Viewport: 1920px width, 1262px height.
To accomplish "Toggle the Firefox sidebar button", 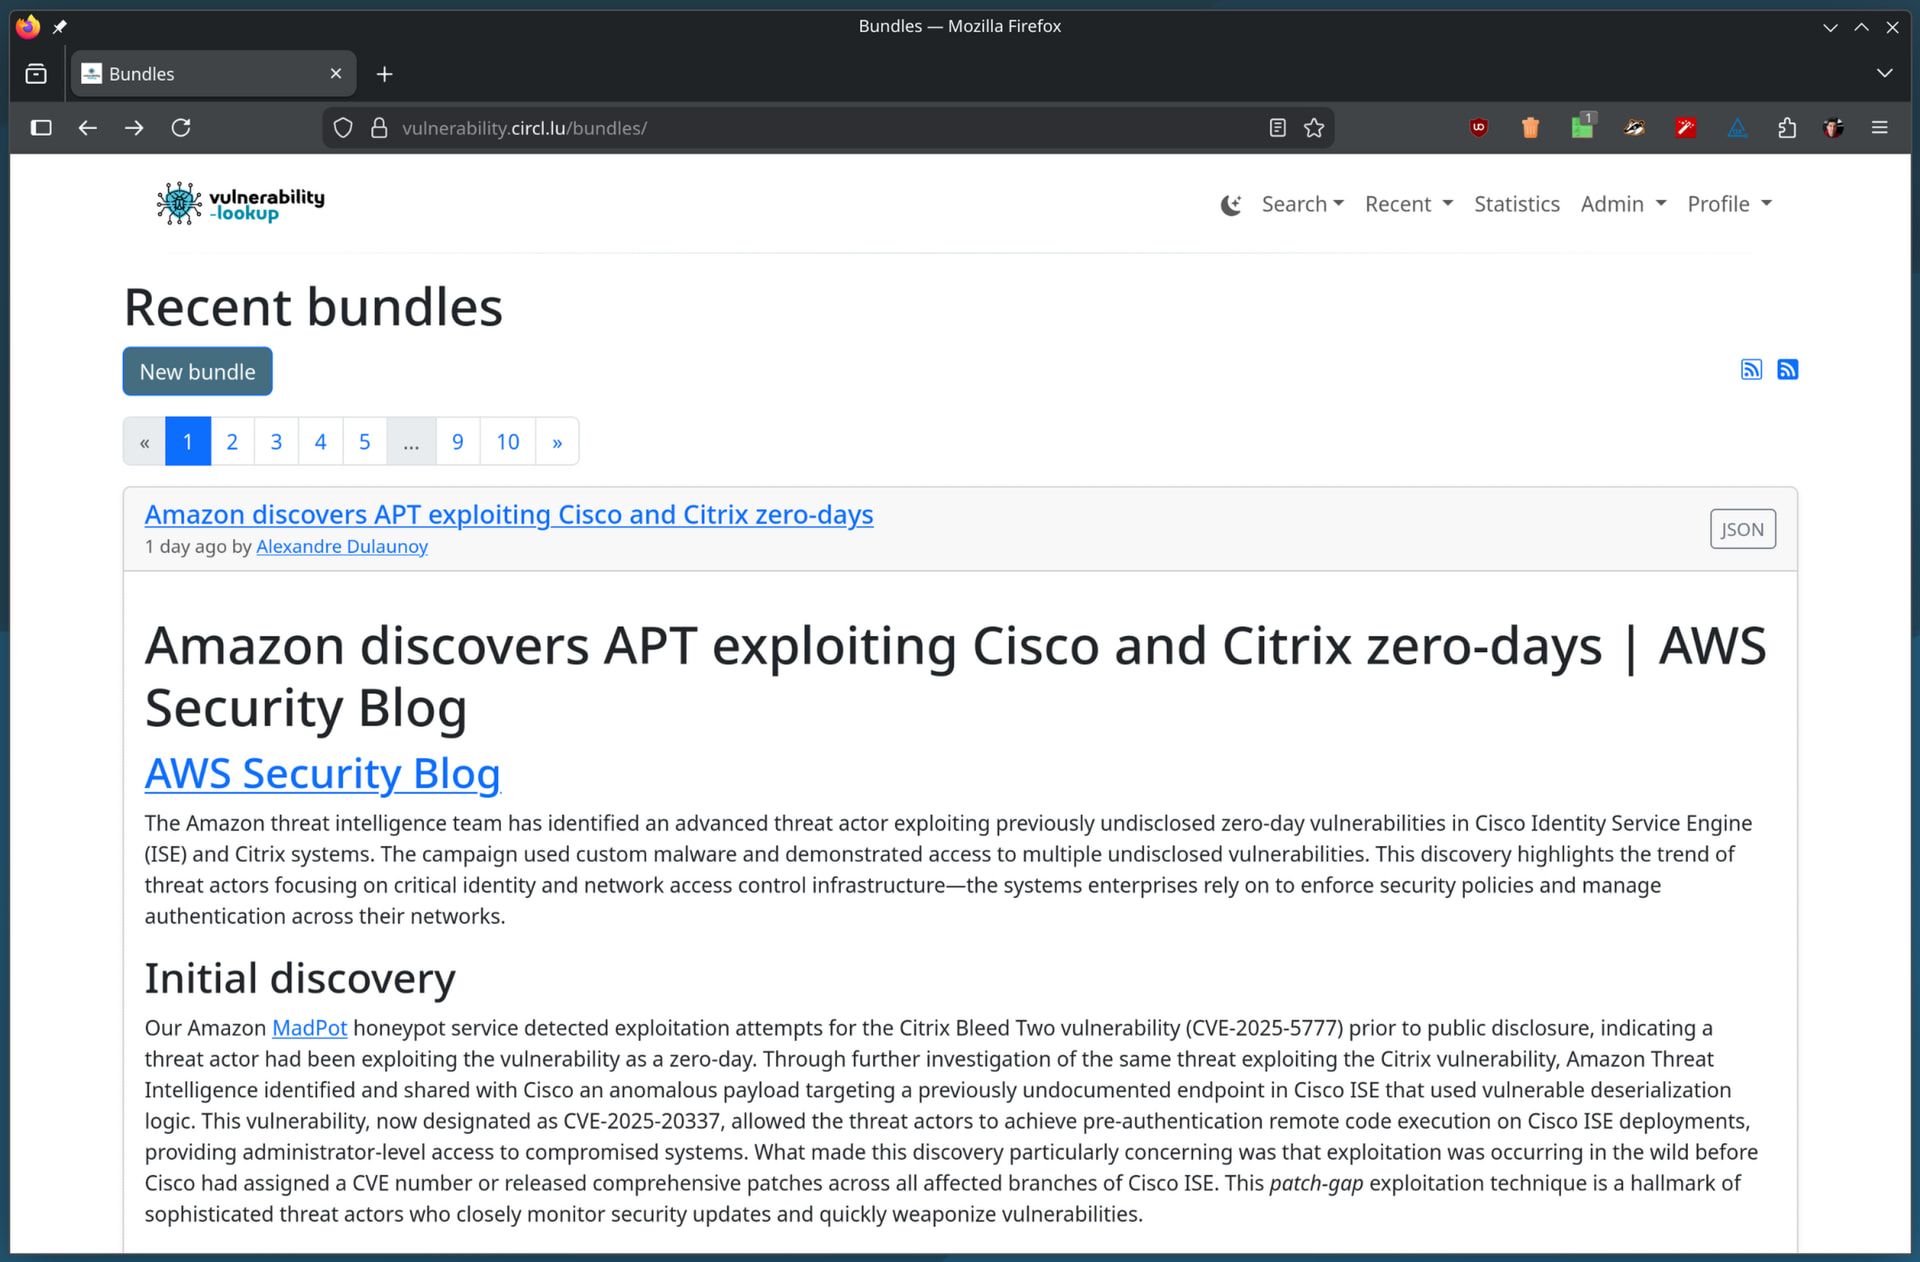I will (x=41, y=128).
